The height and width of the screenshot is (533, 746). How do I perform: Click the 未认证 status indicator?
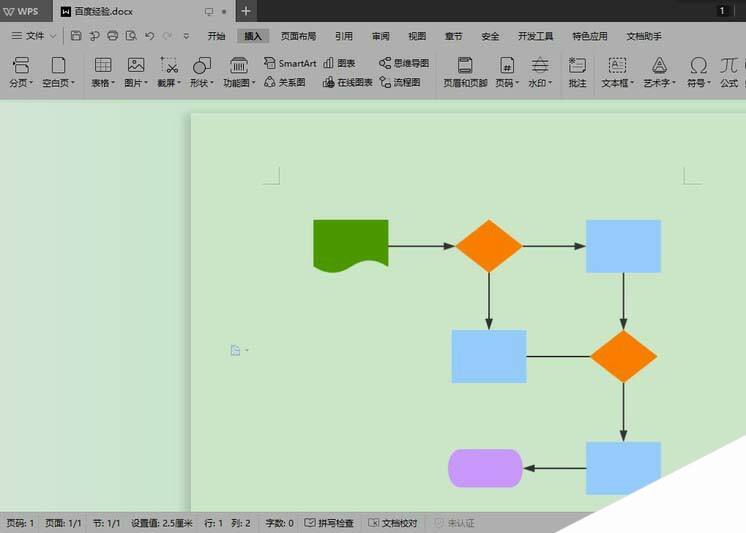point(454,523)
